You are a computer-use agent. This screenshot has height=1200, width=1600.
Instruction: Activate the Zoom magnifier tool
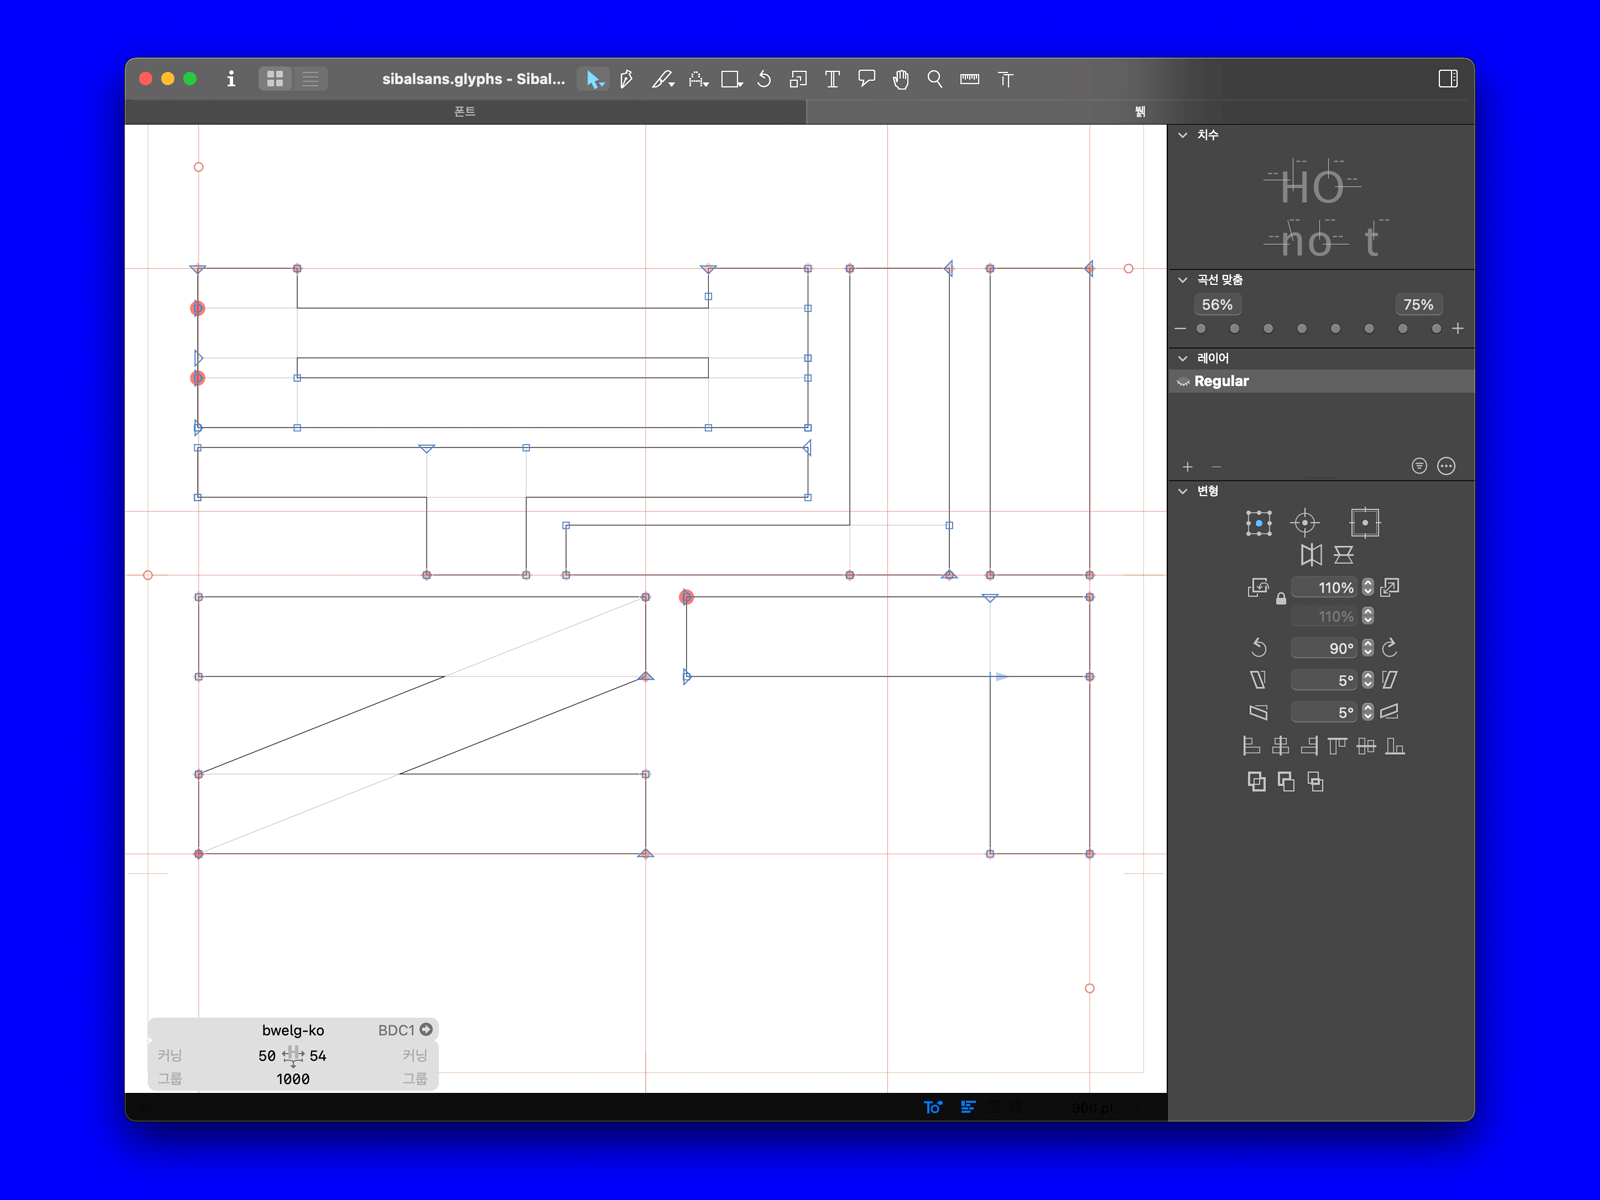click(x=935, y=79)
